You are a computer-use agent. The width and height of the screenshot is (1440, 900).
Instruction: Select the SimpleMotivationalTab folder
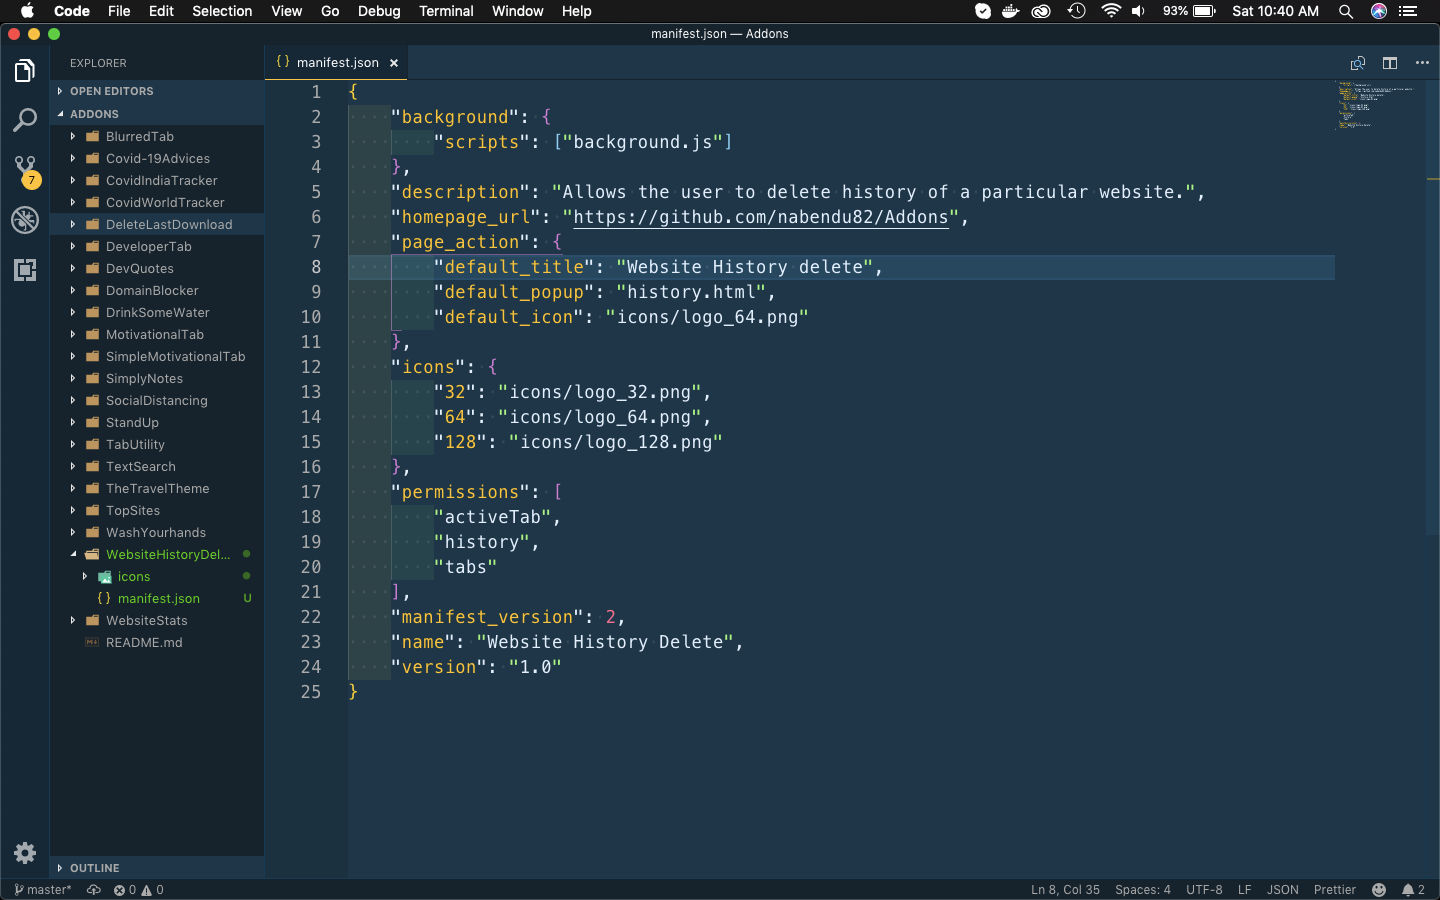pyautogui.click(x=175, y=357)
